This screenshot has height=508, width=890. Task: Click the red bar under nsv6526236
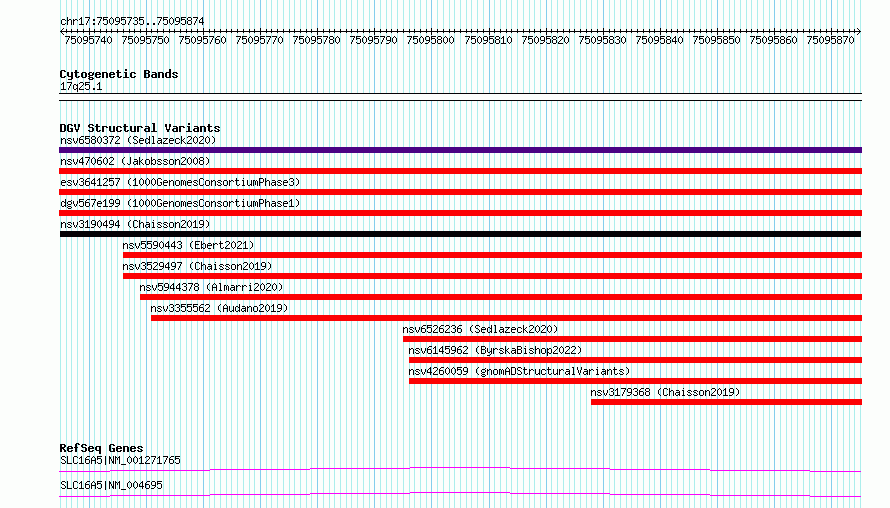632,339
